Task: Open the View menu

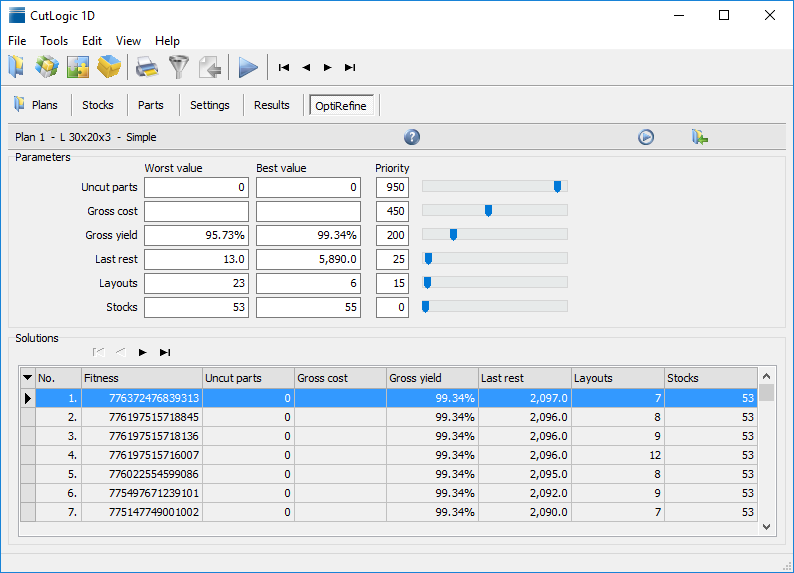Action: click(128, 40)
